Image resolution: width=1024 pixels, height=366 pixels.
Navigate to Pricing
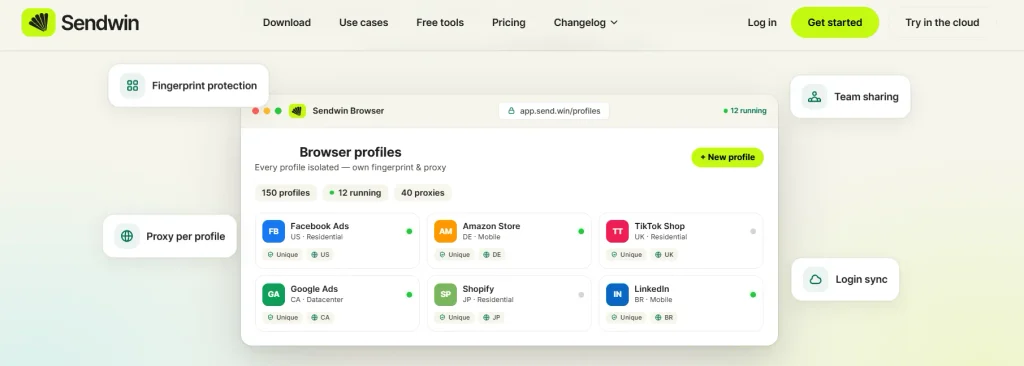[x=509, y=22]
